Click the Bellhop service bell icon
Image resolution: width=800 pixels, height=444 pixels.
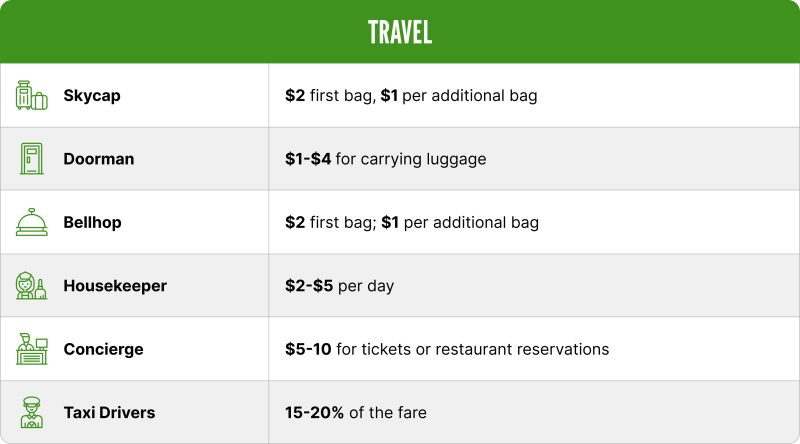32,222
